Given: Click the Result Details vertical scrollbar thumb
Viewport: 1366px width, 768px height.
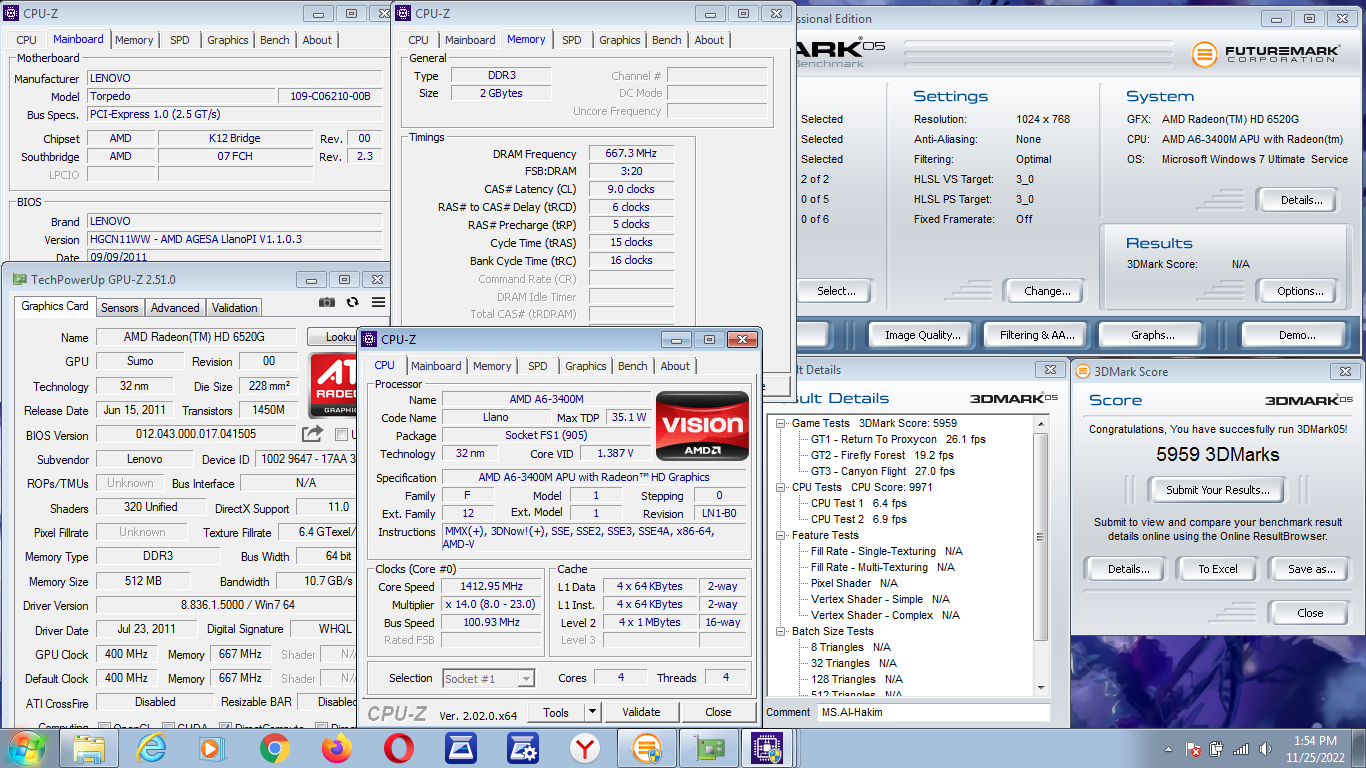Looking at the screenshot, I should (1042, 536).
